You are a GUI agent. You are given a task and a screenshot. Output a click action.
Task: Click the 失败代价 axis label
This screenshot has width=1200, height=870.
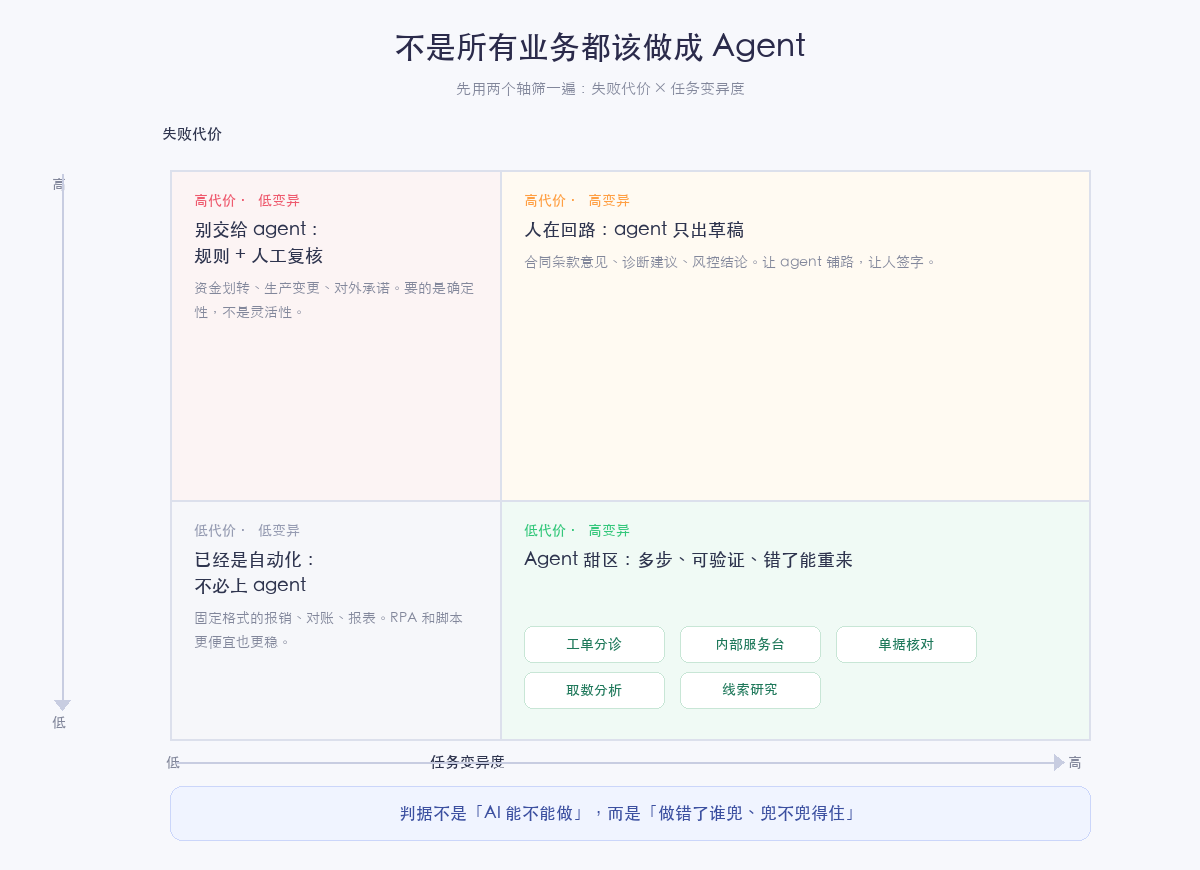click(192, 133)
